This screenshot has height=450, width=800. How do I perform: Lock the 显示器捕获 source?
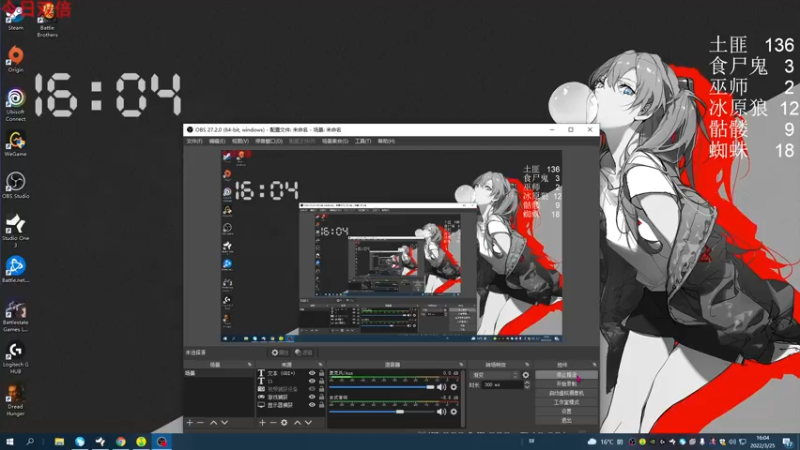[321, 405]
